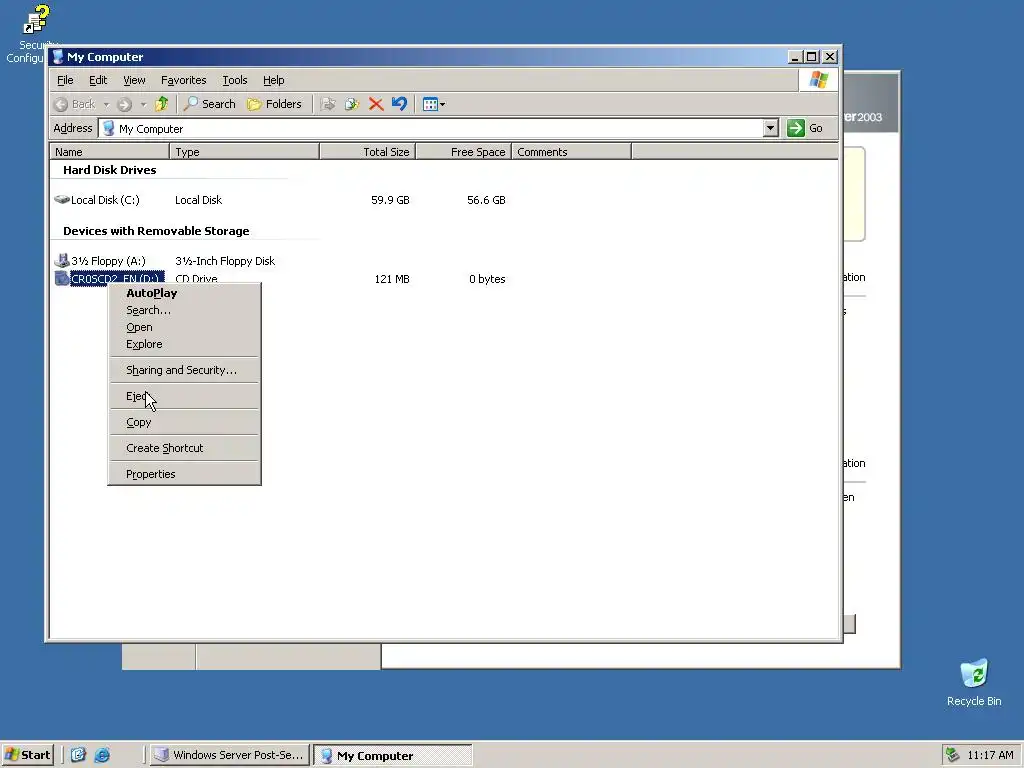Sort by the Total Size column header
Screen dimensions: 1024x768
[x=368, y=152]
